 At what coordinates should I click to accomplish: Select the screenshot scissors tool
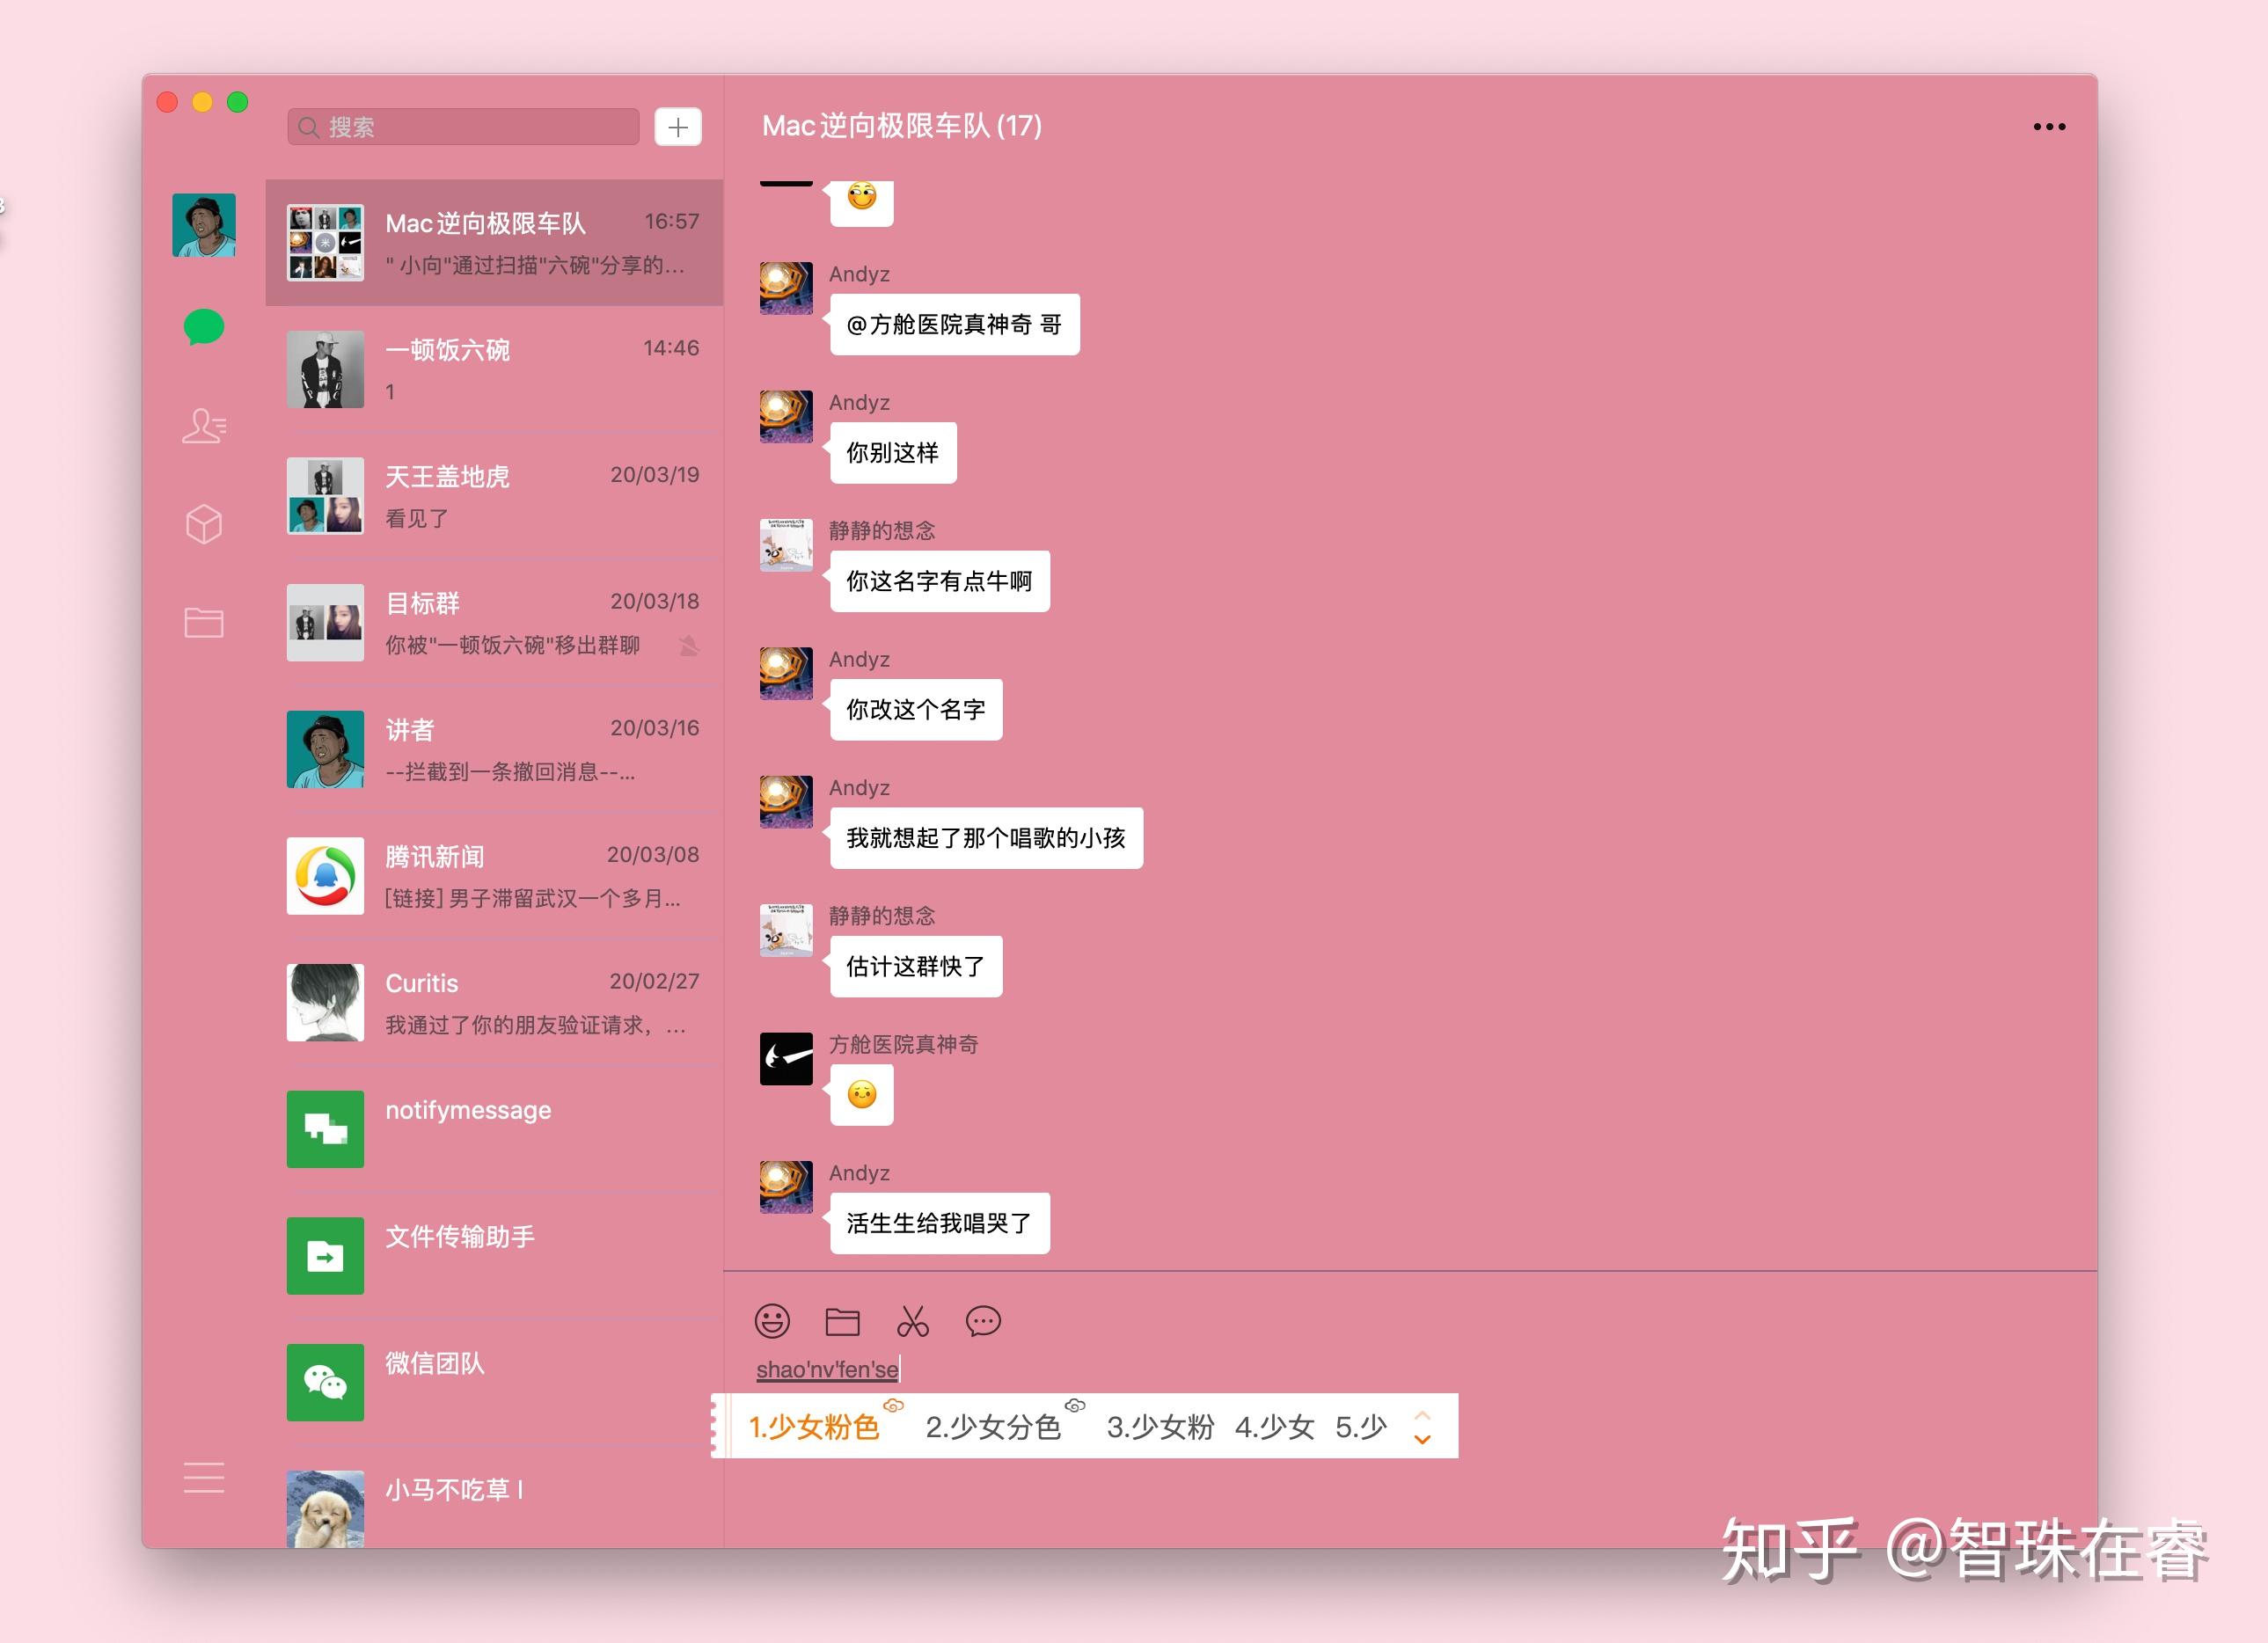pyautogui.click(x=915, y=1321)
